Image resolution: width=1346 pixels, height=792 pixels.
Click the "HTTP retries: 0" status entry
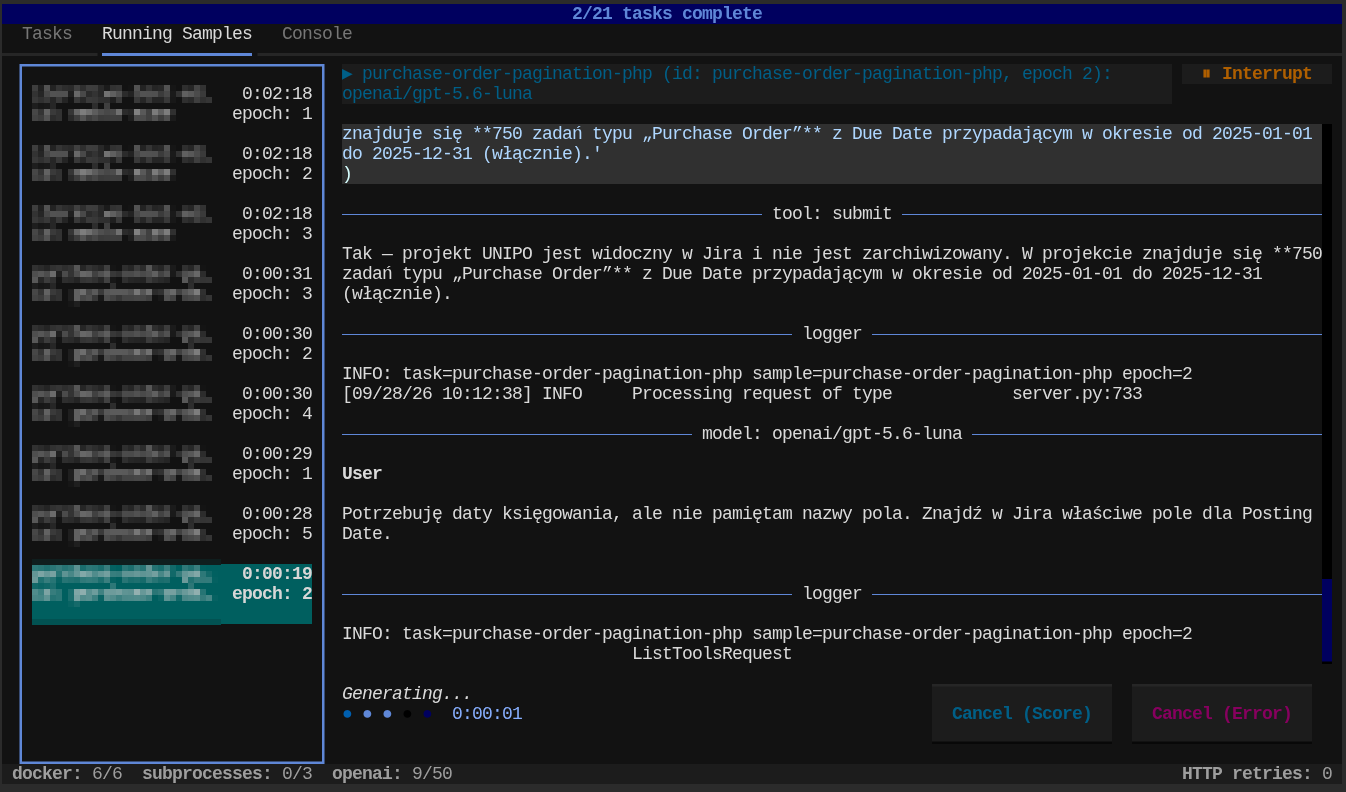(x=1257, y=774)
